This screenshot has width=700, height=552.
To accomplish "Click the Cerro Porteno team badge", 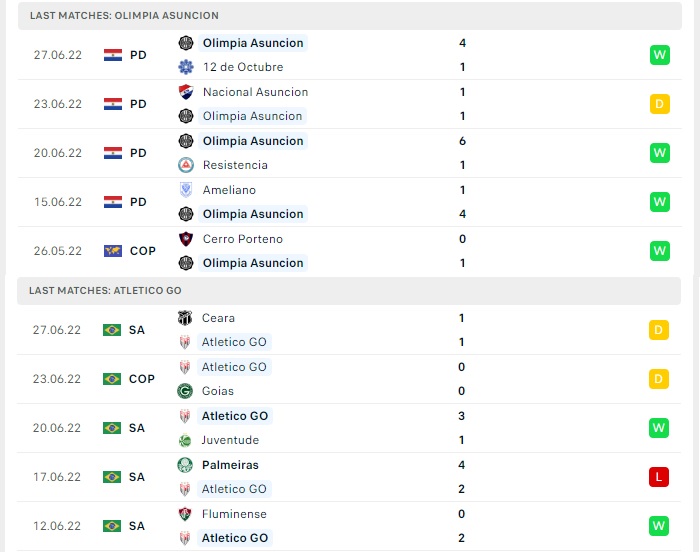I will tap(186, 239).
